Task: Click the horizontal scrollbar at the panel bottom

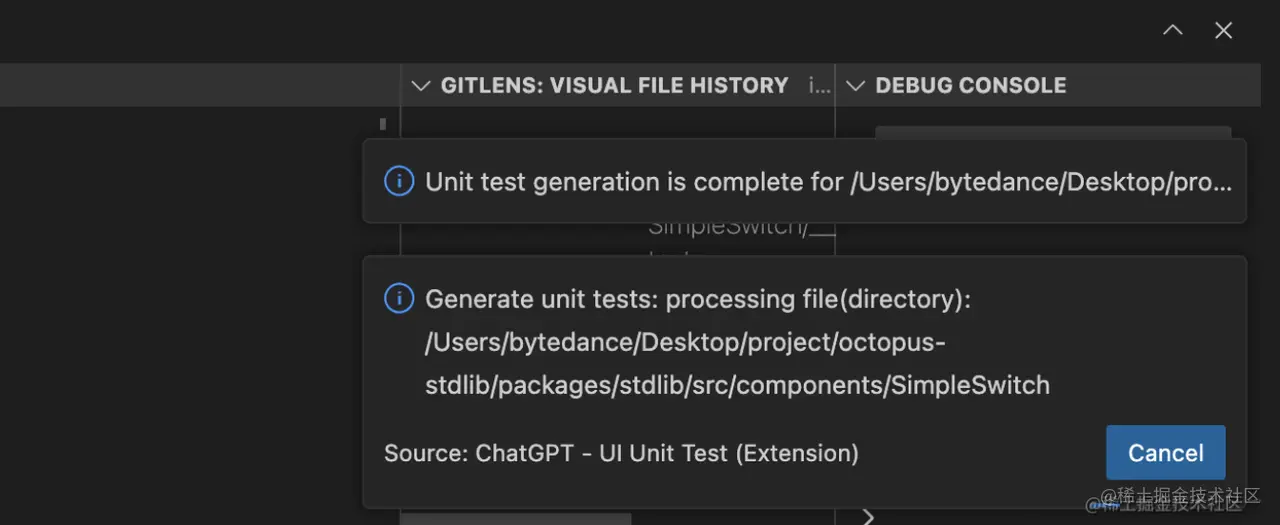Action: click(x=515, y=519)
